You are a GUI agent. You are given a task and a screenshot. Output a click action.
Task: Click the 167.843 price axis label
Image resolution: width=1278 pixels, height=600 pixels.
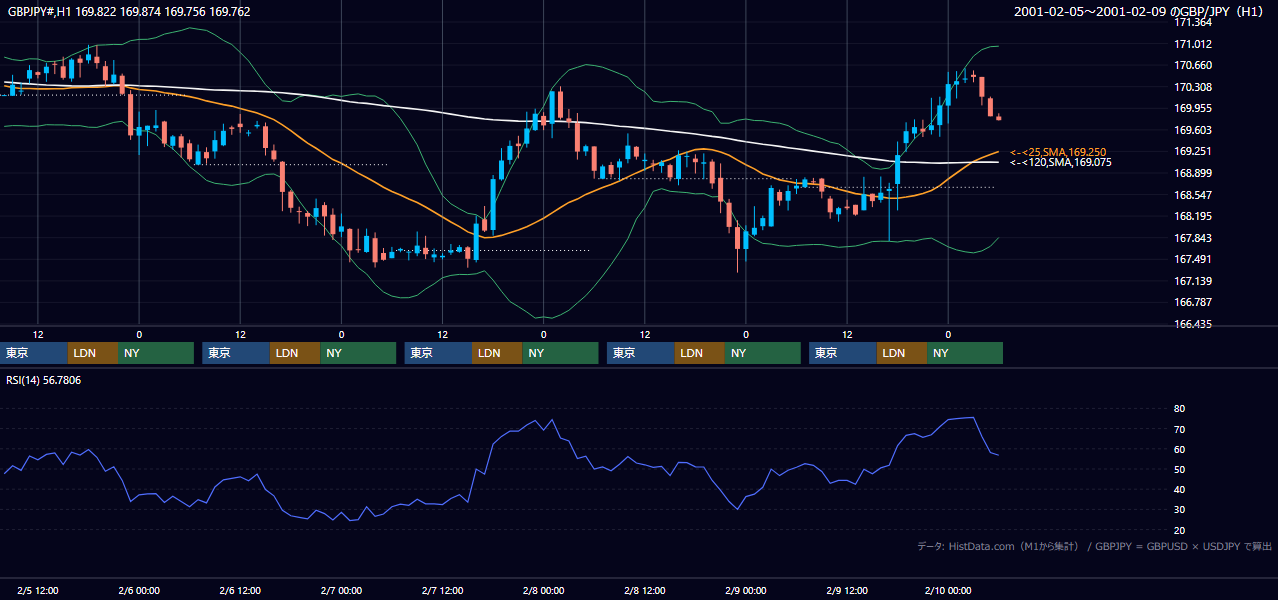[x=1191, y=238]
